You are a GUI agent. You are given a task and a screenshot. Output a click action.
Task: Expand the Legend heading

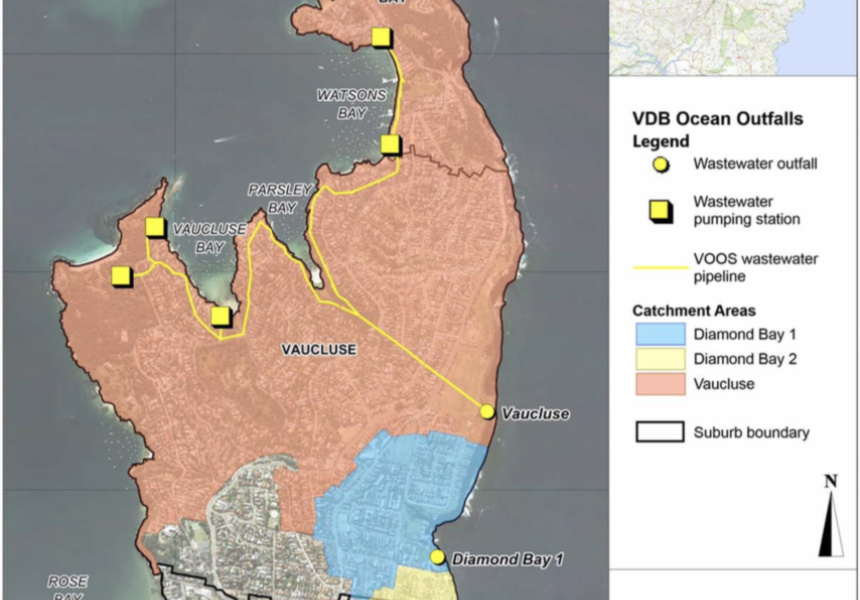(661, 142)
